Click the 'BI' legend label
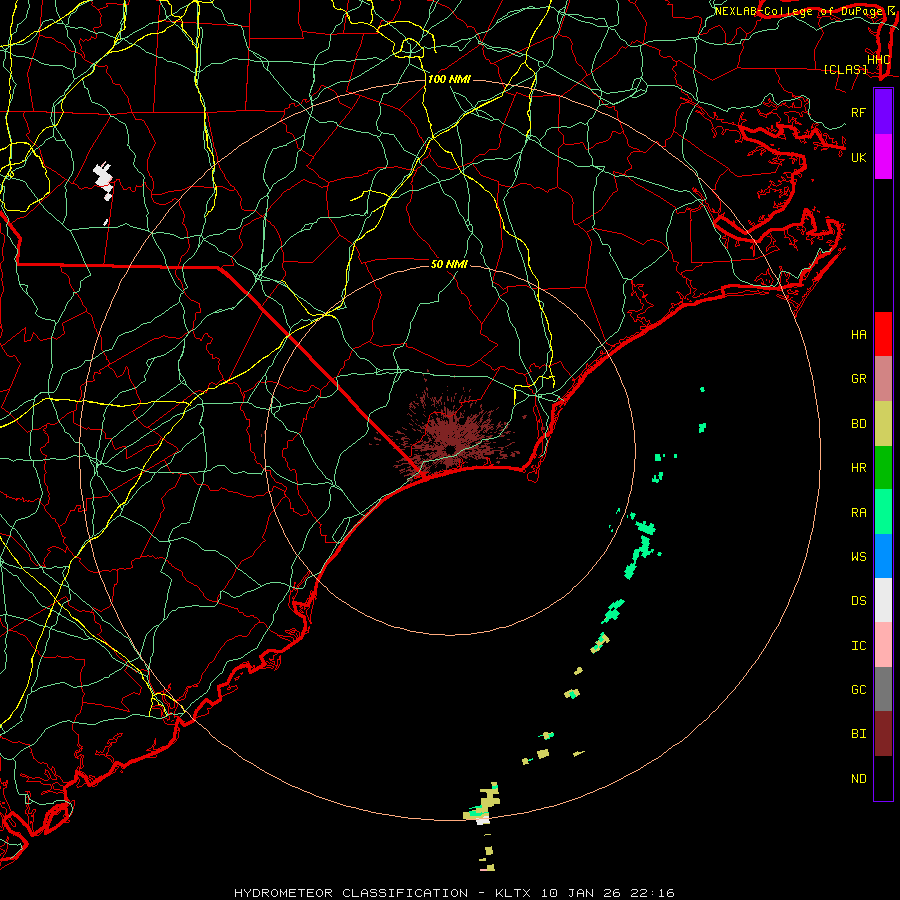 click(x=858, y=734)
